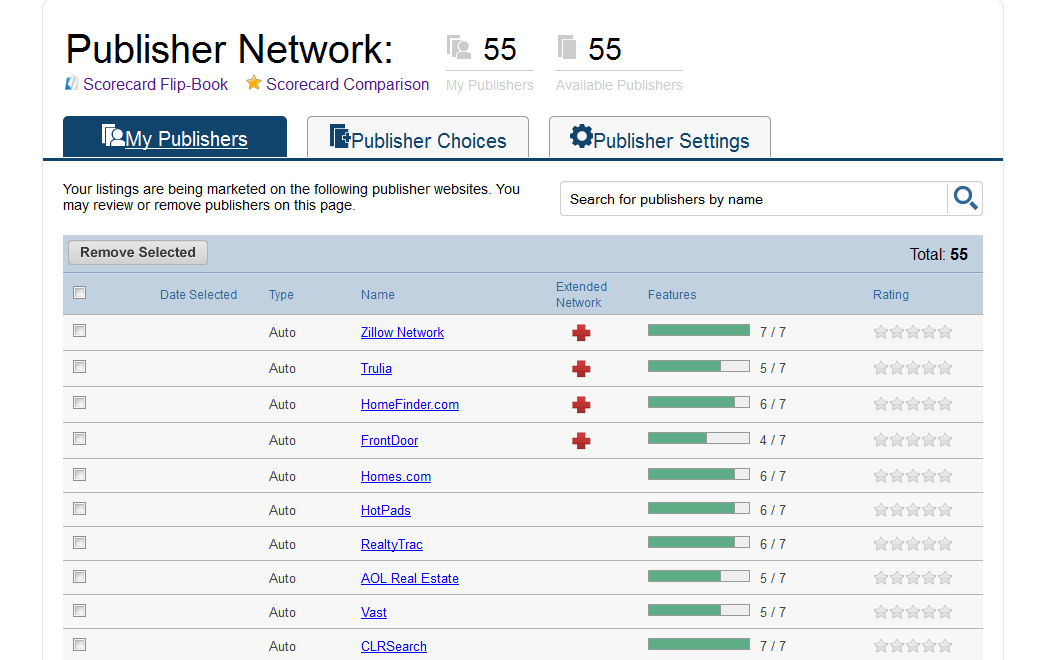Sort by Name column header
1046x660 pixels.
coord(378,294)
